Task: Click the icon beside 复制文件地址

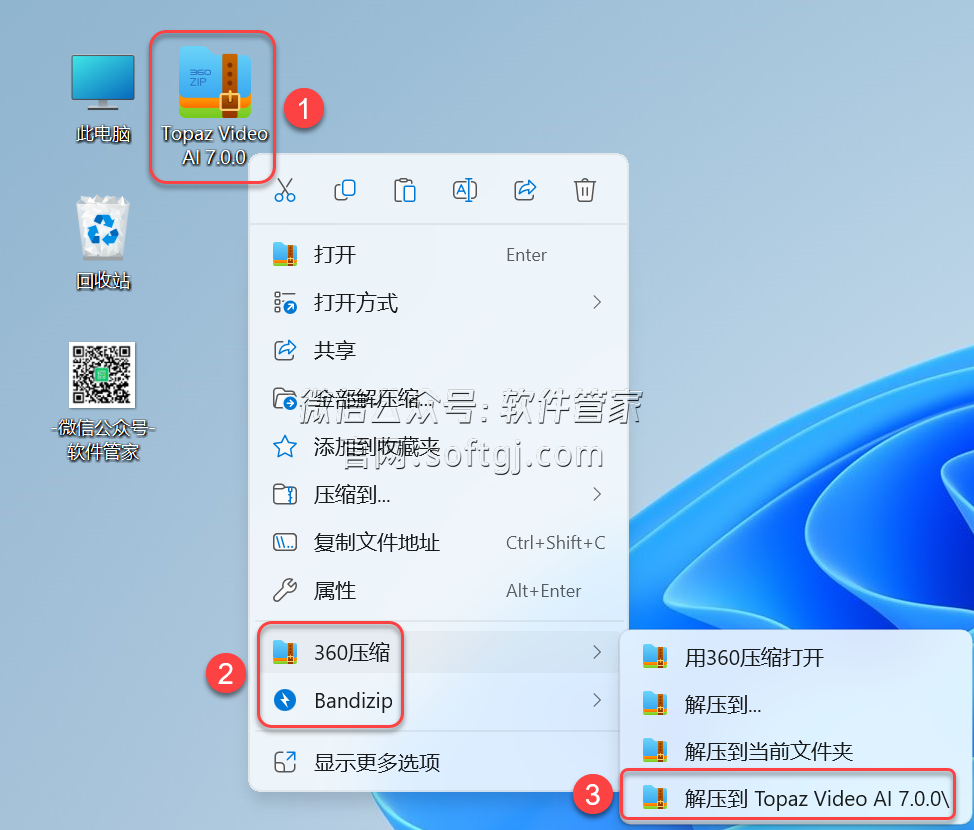Action: pos(285,542)
